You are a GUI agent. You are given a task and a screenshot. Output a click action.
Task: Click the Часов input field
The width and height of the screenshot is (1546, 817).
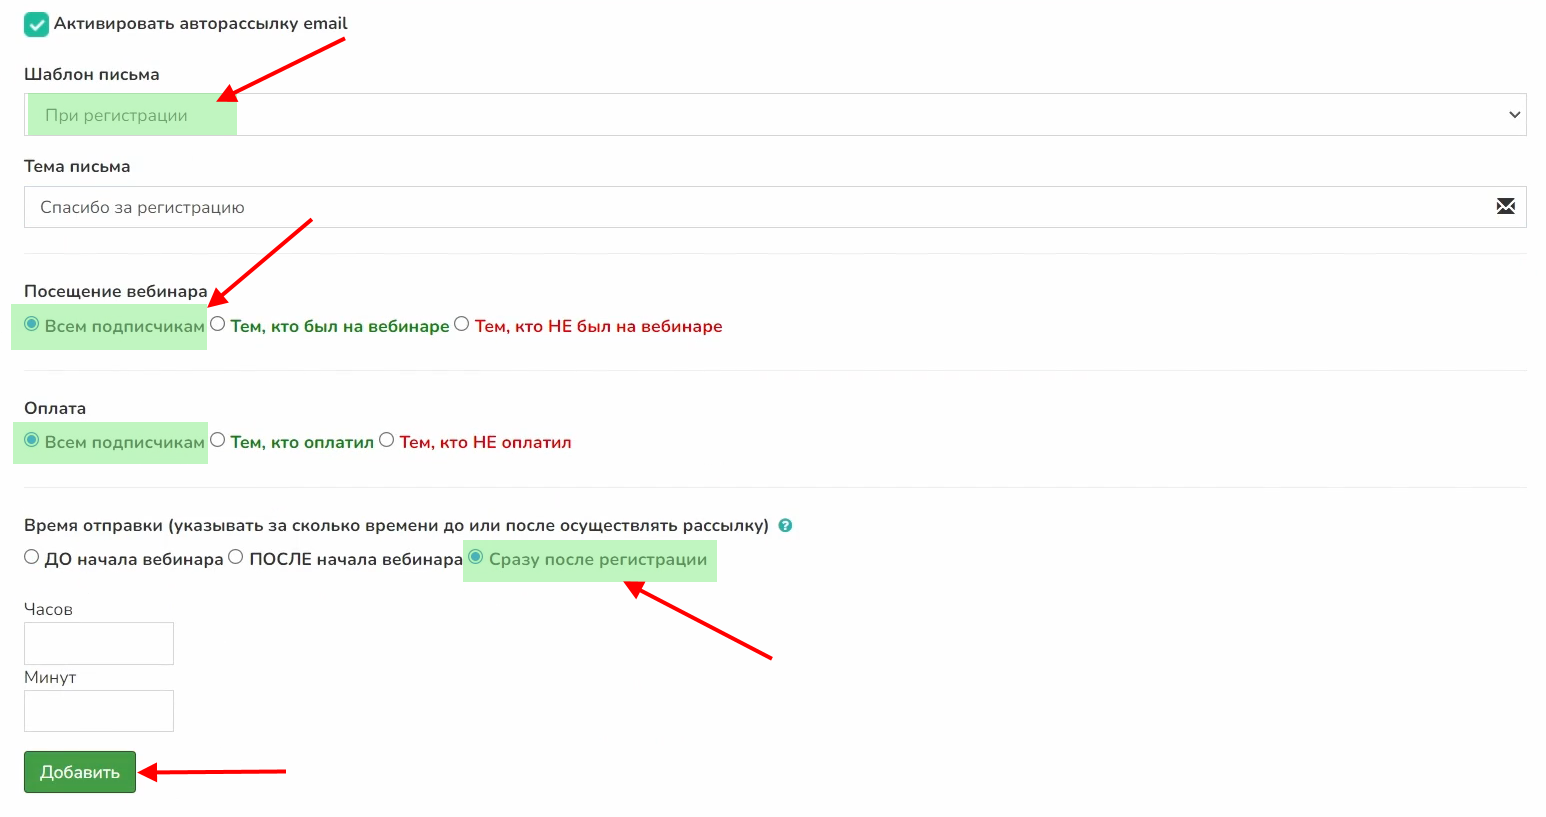(x=99, y=643)
